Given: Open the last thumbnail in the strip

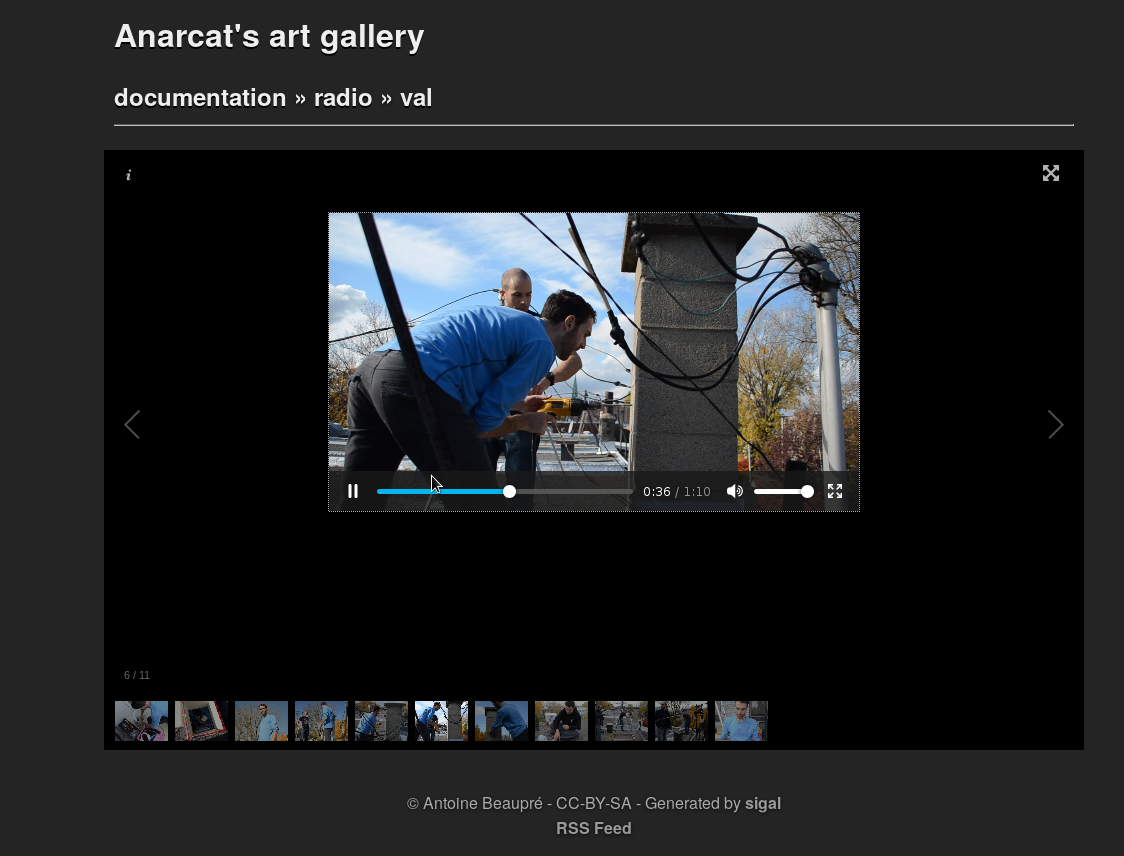Looking at the screenshot, I should [741, 721].
